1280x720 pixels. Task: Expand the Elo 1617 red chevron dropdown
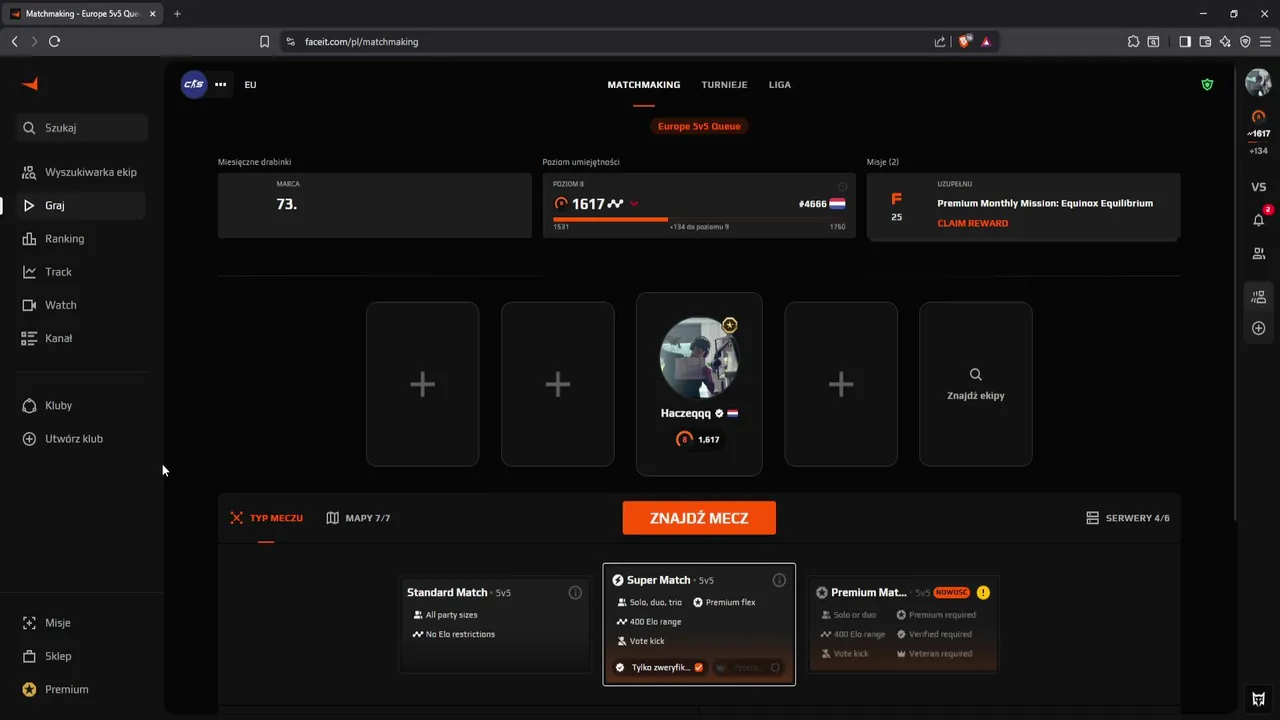[634, 204]
